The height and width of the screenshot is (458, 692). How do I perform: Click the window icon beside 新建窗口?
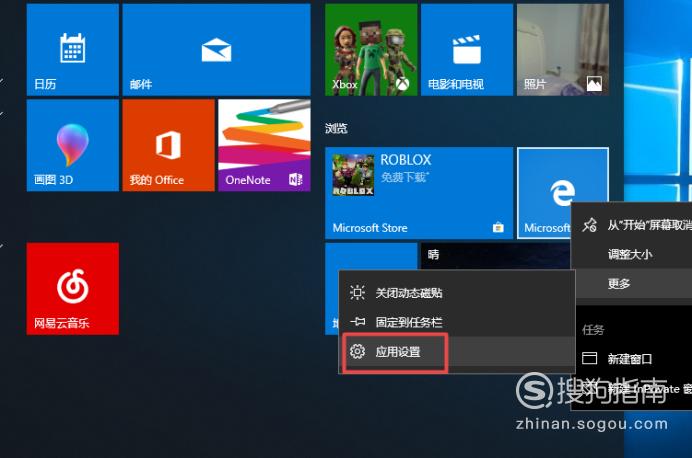coord(590,358)
